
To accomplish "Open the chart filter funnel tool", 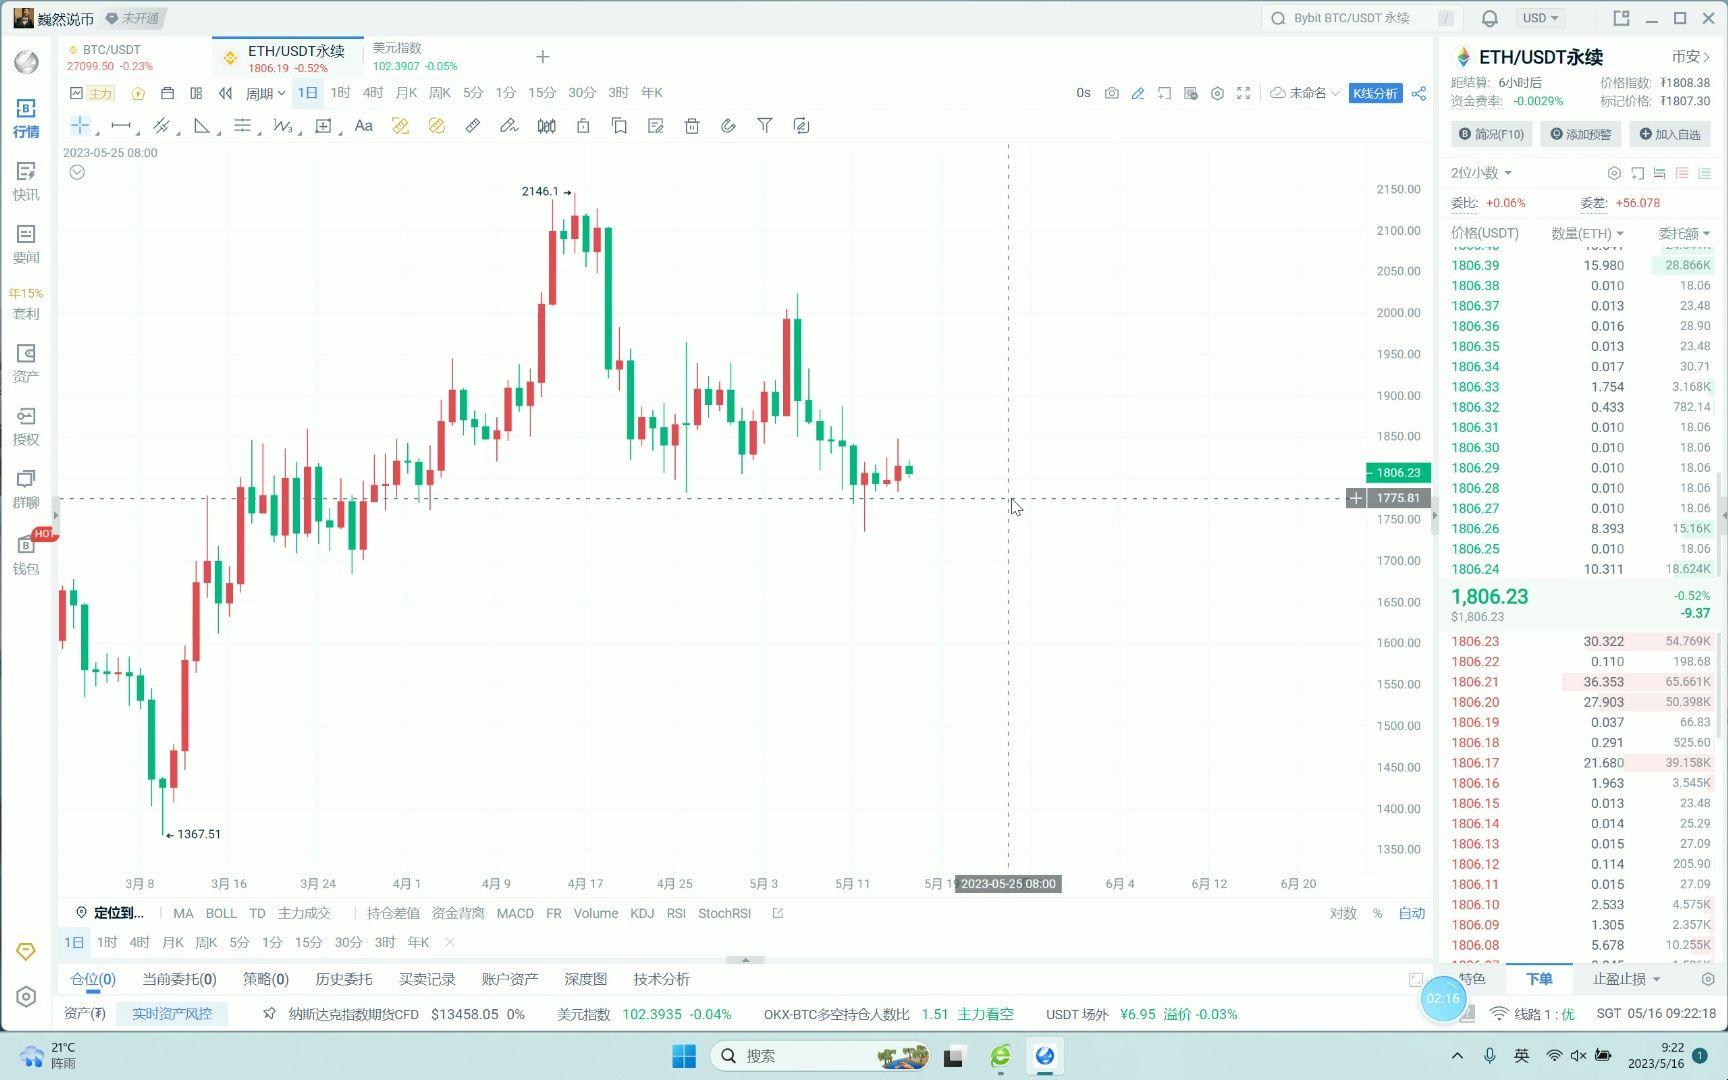I will click(x=764, y=126).
